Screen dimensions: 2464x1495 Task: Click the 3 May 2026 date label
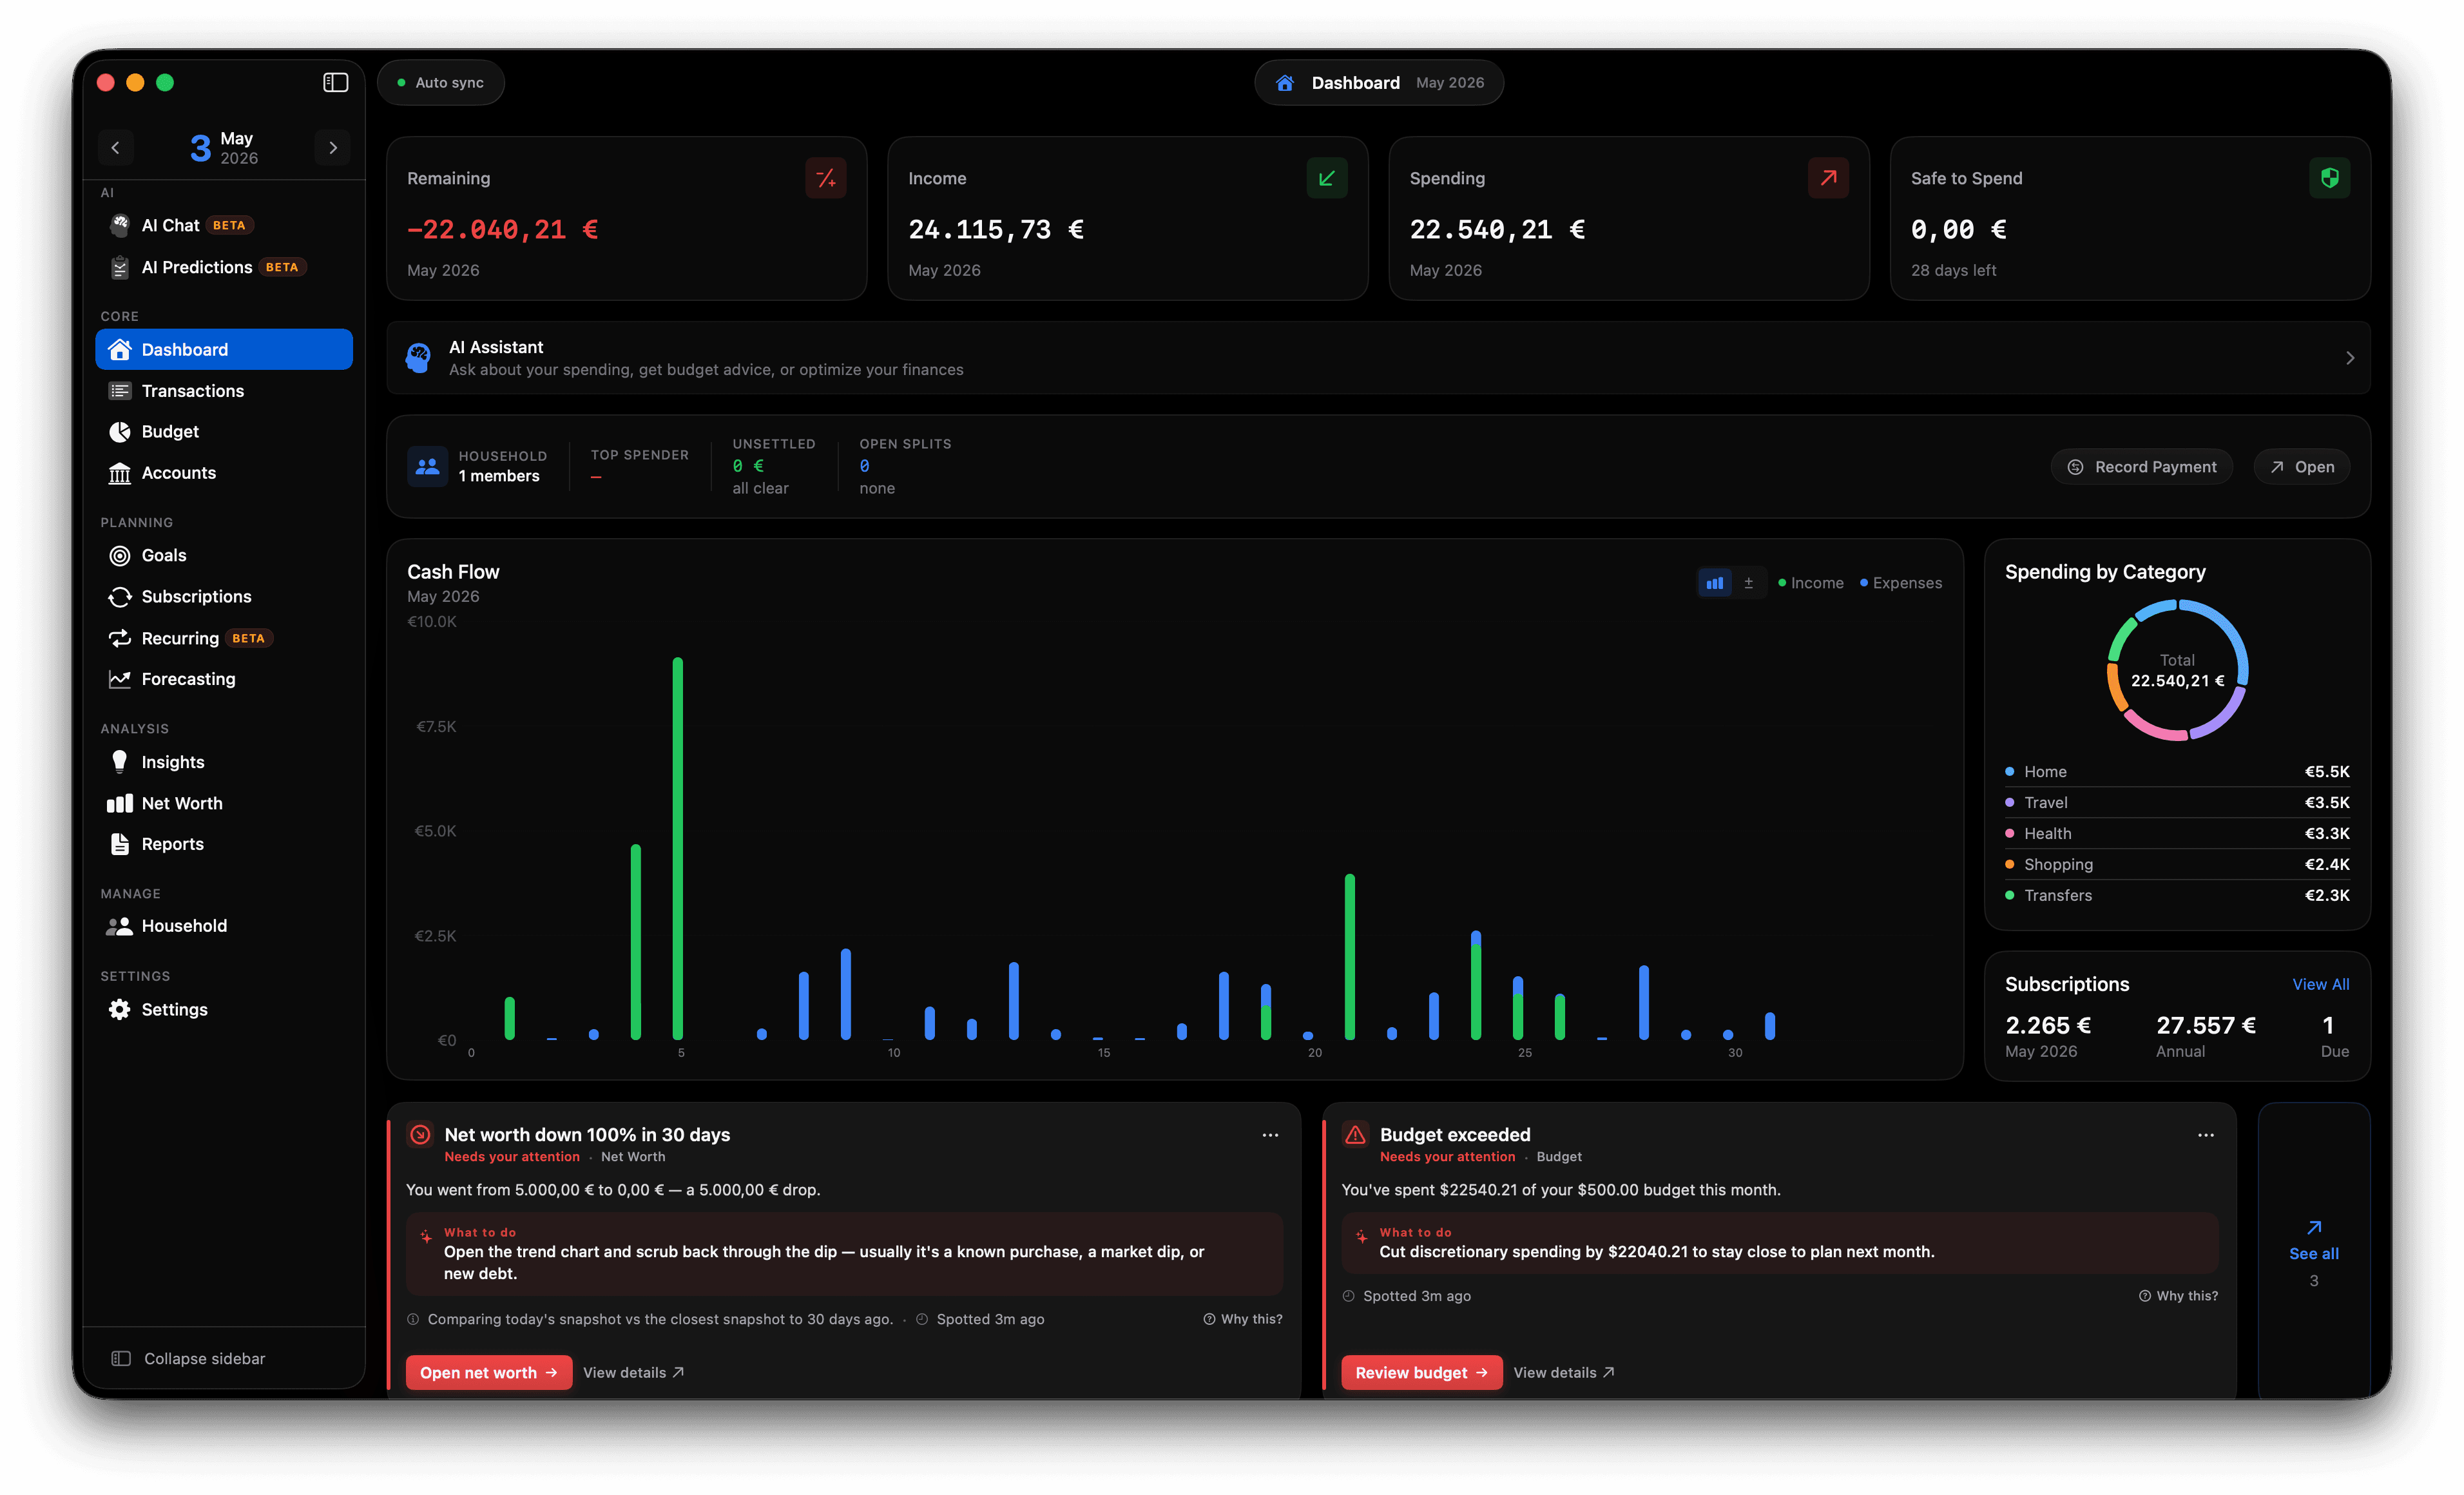(x=224, y=148)
